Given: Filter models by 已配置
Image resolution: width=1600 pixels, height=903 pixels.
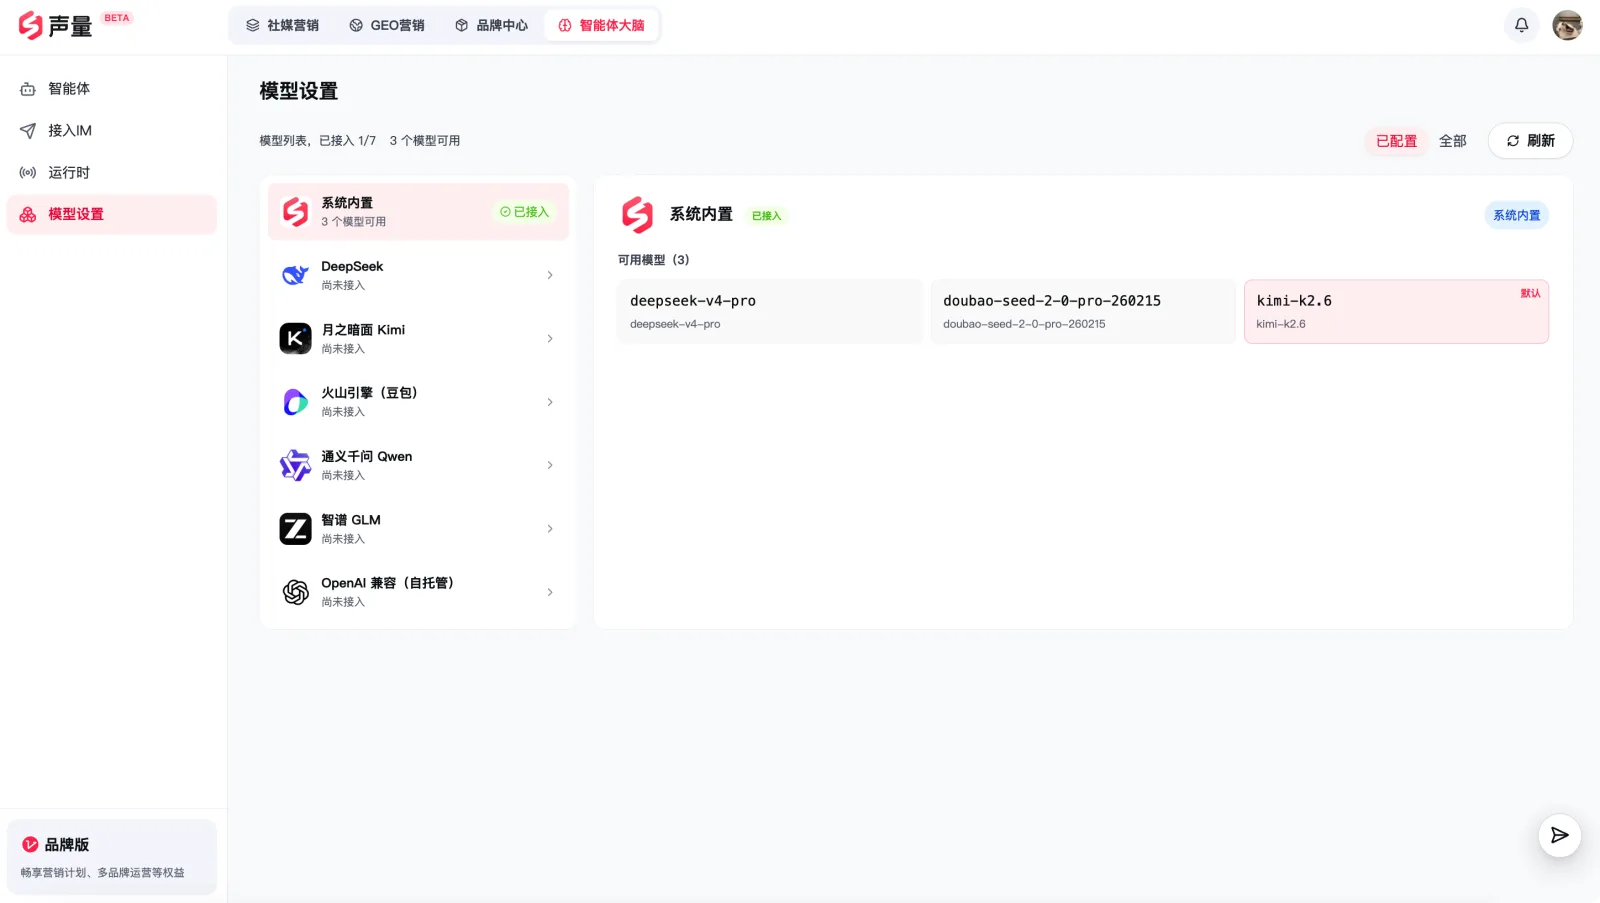Looking at the screenshot, I should tap(1396, 141).
